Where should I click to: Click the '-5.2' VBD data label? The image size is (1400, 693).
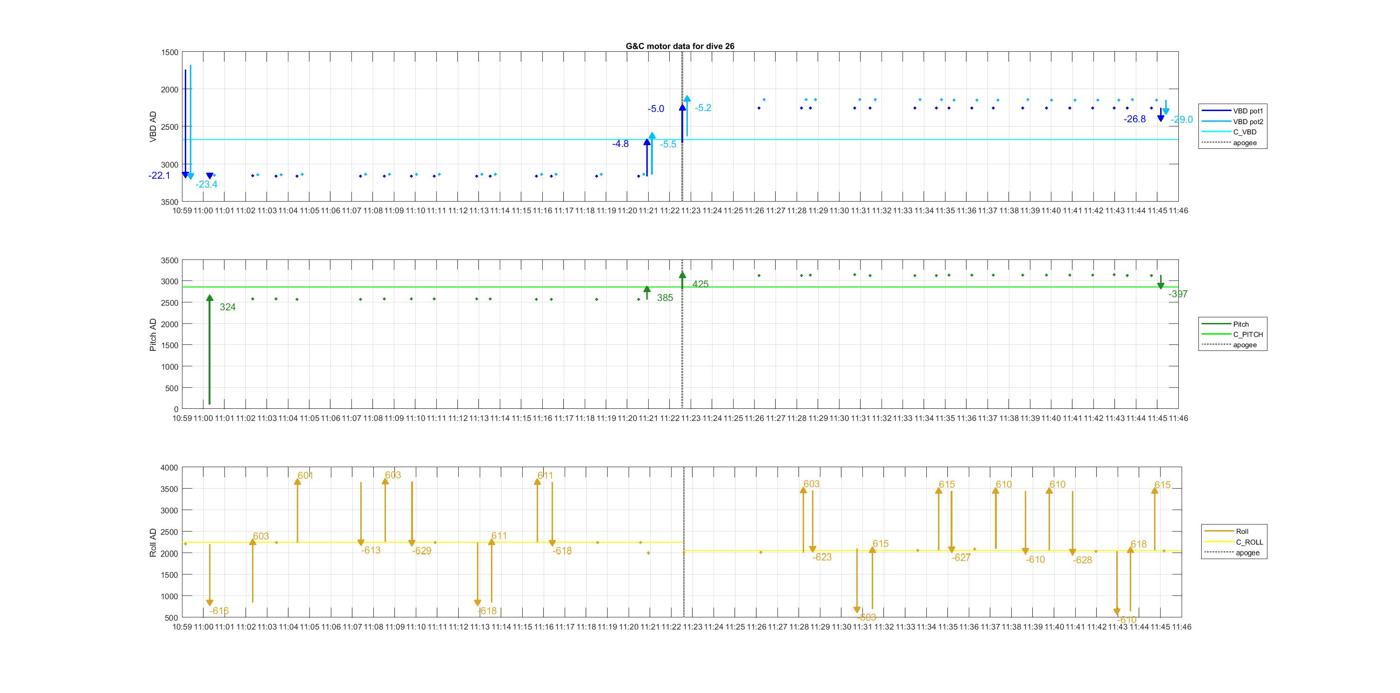coord(703,108)
